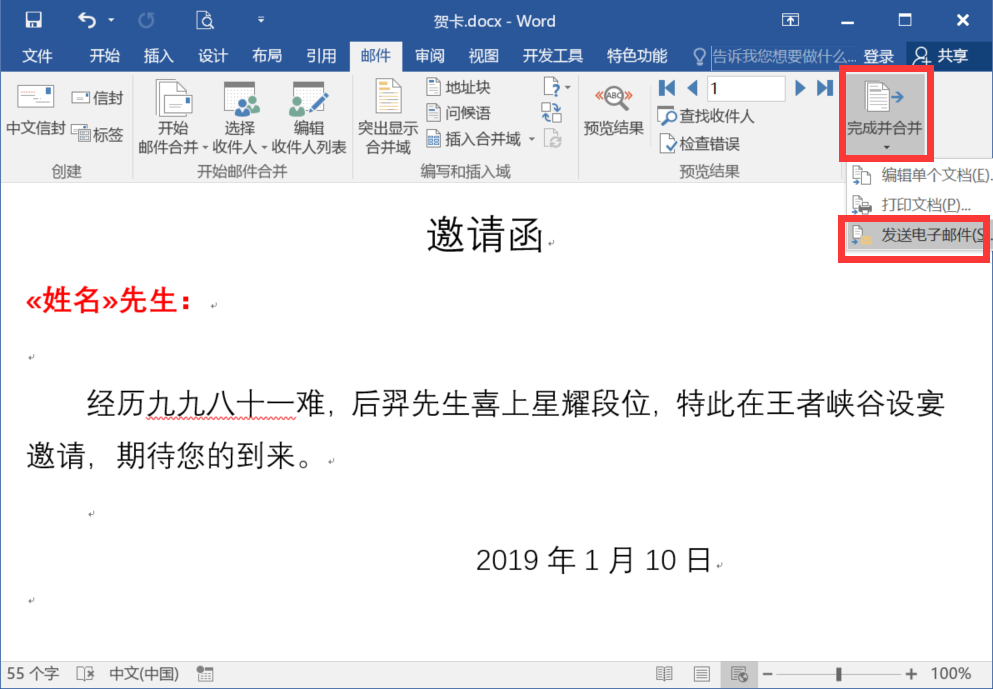Open Ribbon Display Options
The width and height of the screenshot is (993, 689).
[x=790, y=20]
